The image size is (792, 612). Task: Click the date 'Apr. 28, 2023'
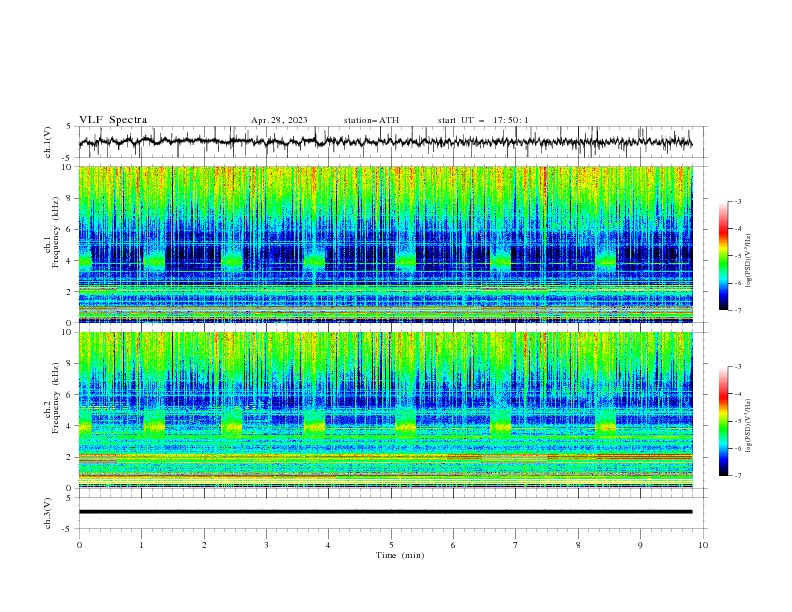[279, 120]
